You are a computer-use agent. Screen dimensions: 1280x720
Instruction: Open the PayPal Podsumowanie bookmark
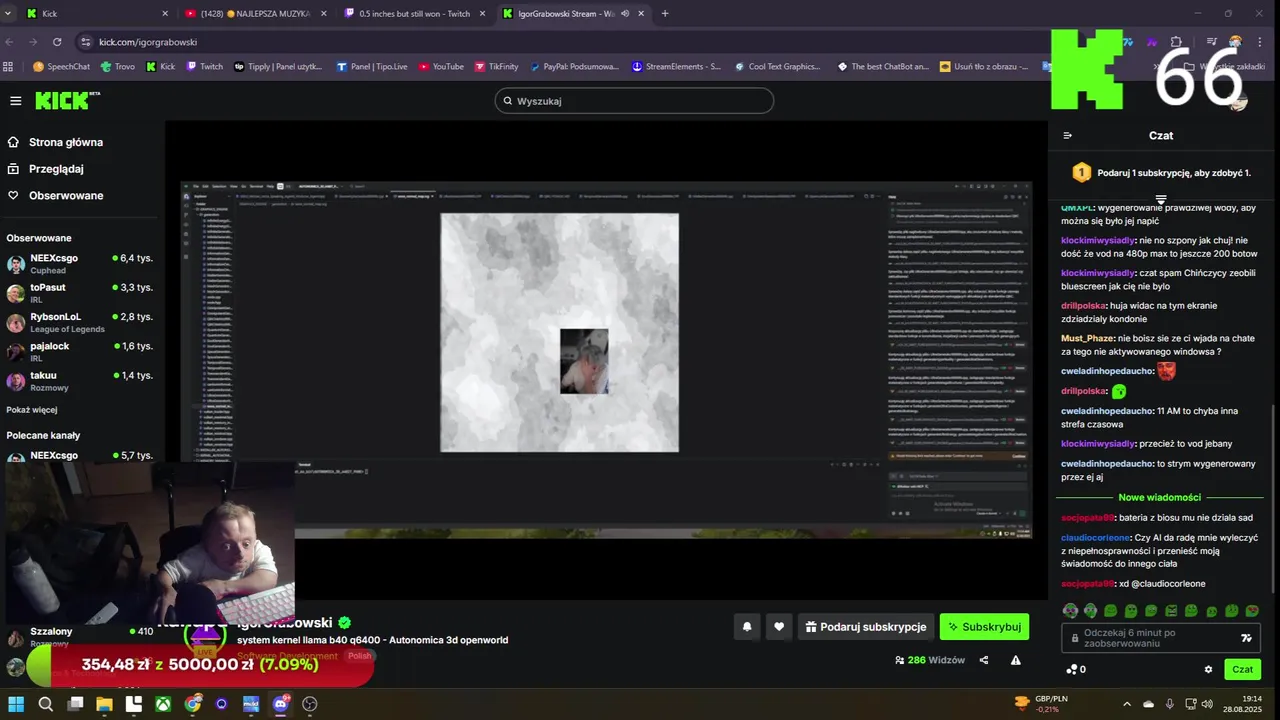click(x=574, y=67)
